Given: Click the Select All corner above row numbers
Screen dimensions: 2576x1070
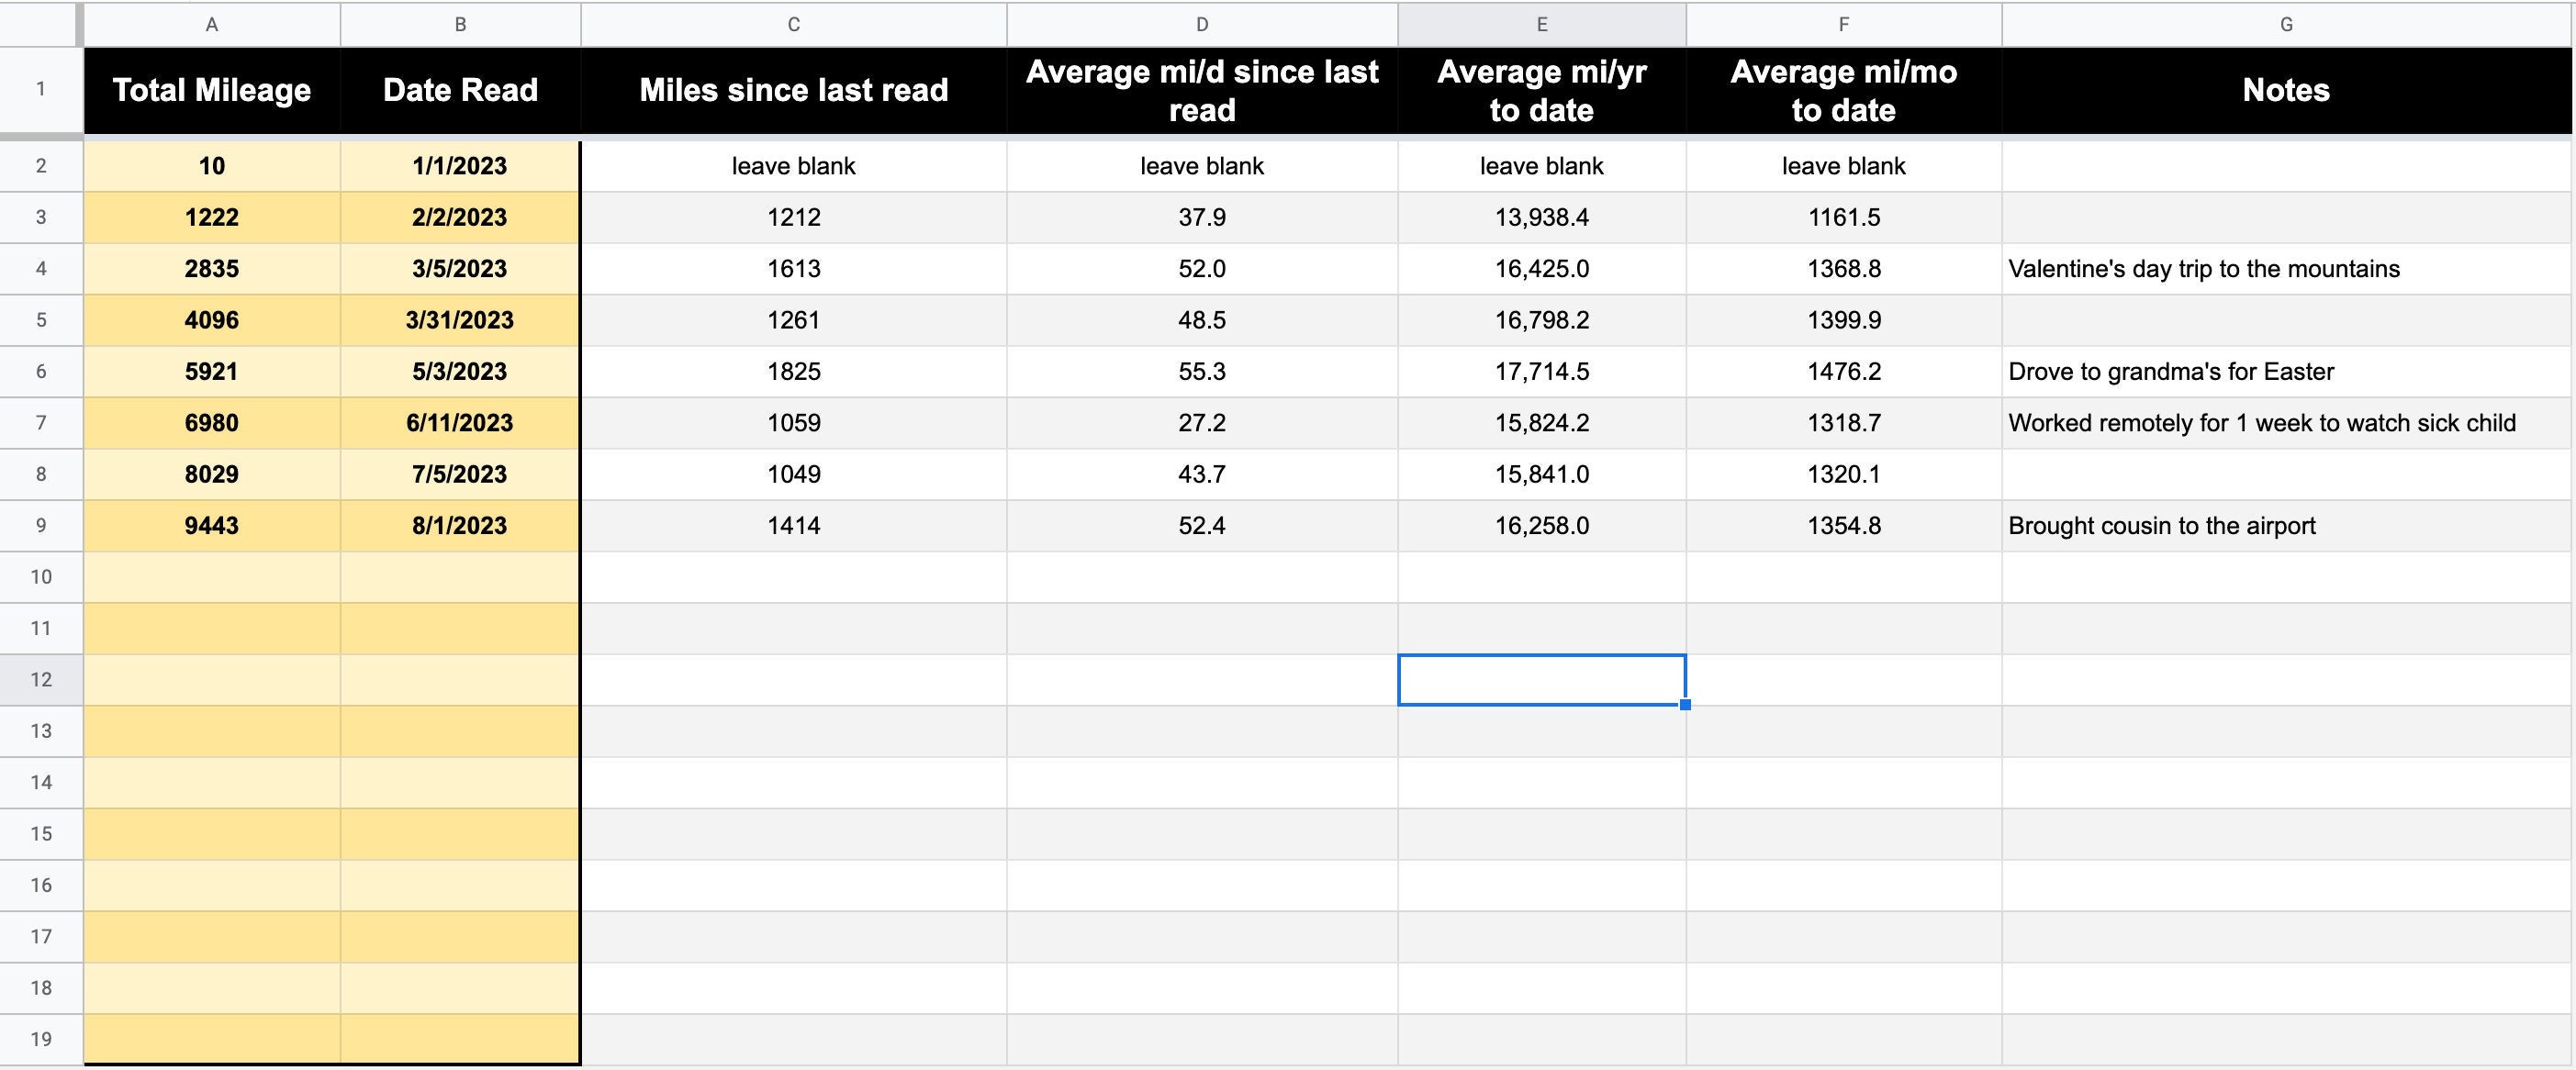Looking at the screenshot, I should point(41,25).
